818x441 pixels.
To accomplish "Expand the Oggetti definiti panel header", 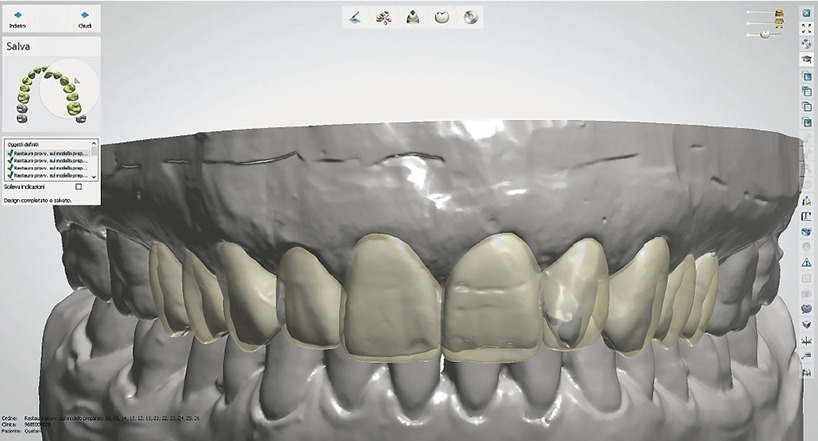I will pos(50,144).
